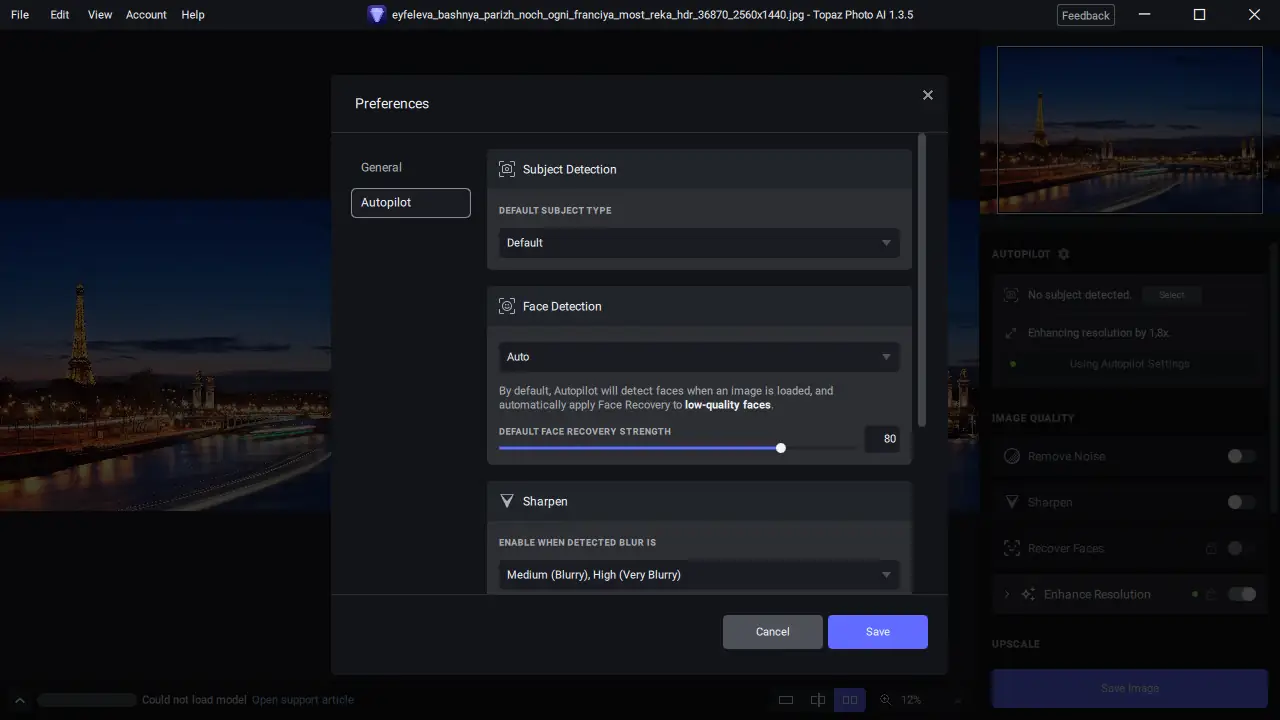
Task: Open the Help menu
Action: (193, 15)
